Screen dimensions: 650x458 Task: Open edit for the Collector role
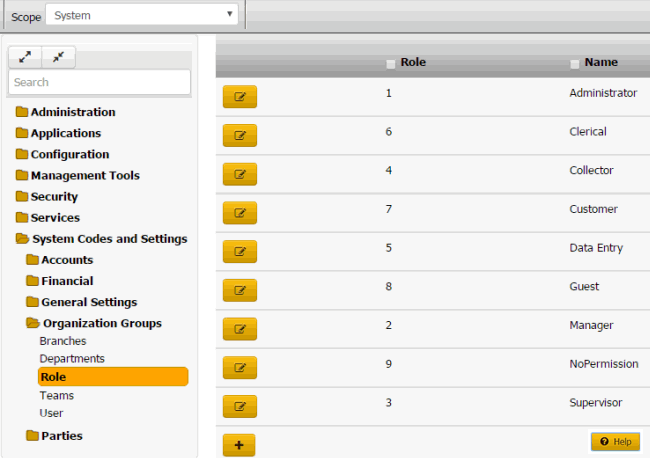tap(239, 174)
